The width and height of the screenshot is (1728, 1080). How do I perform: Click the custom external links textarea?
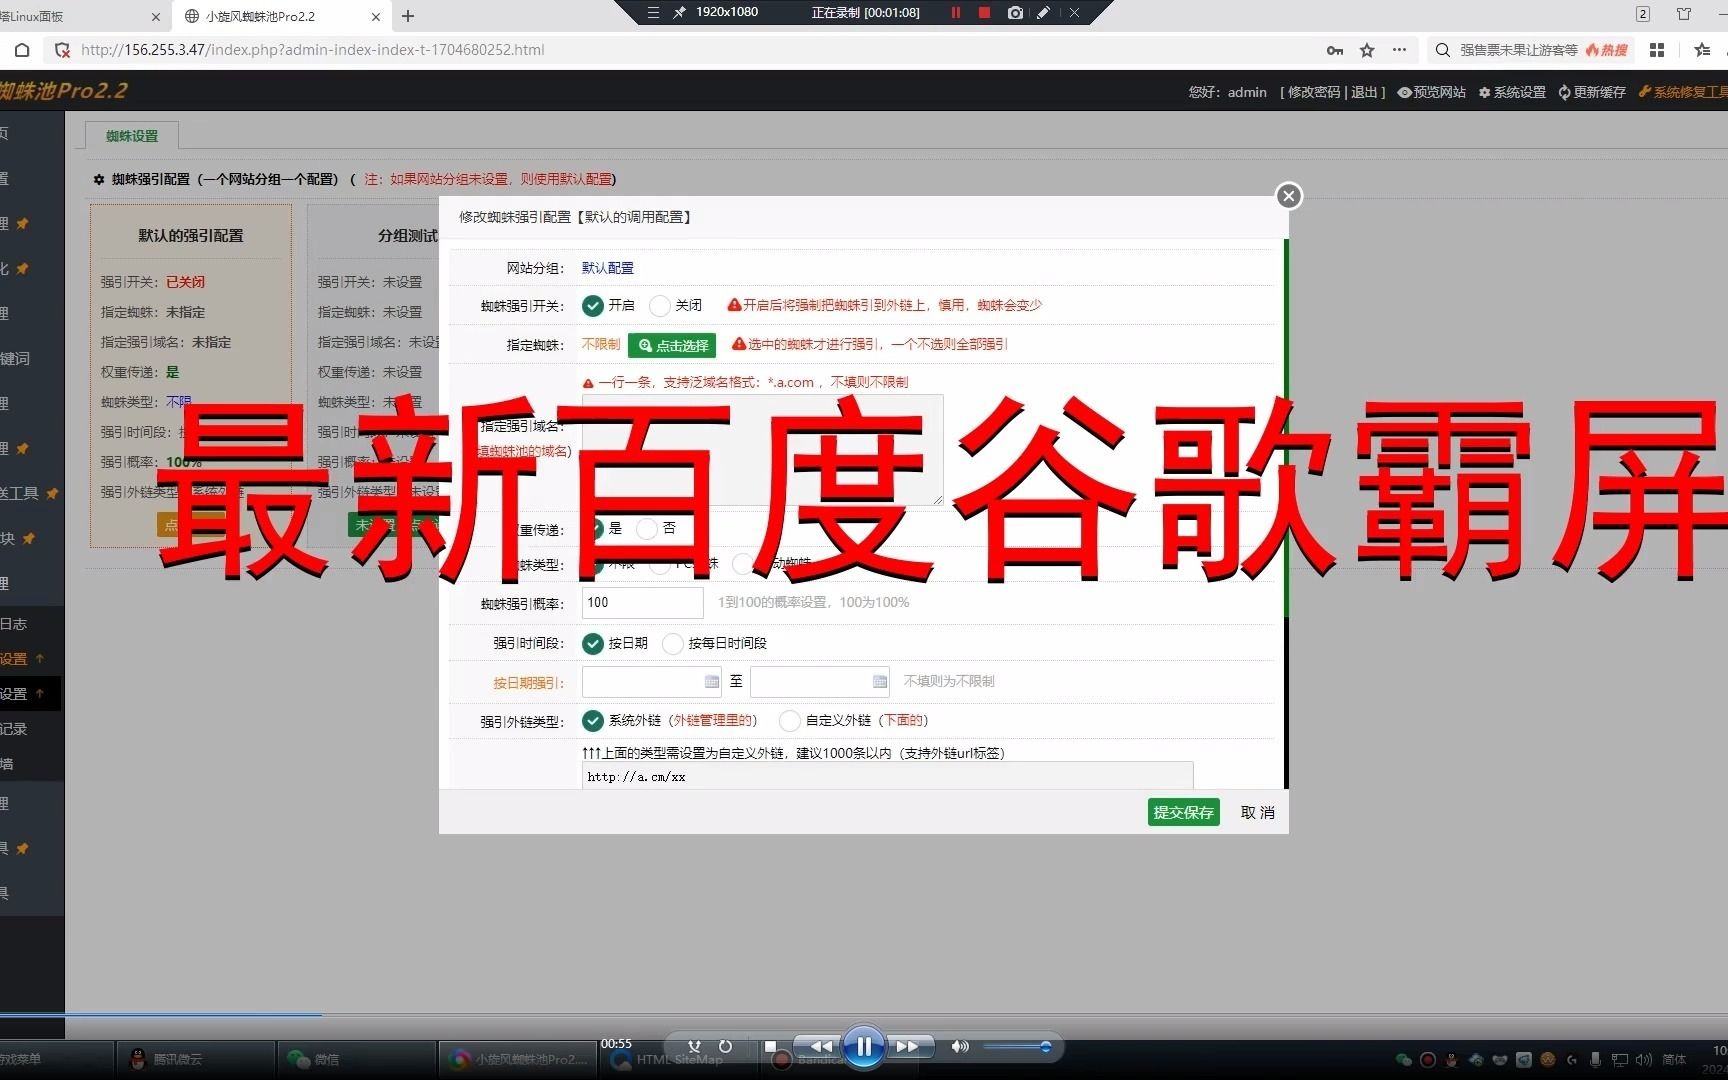pyautogui.click(x=887, y=776)
